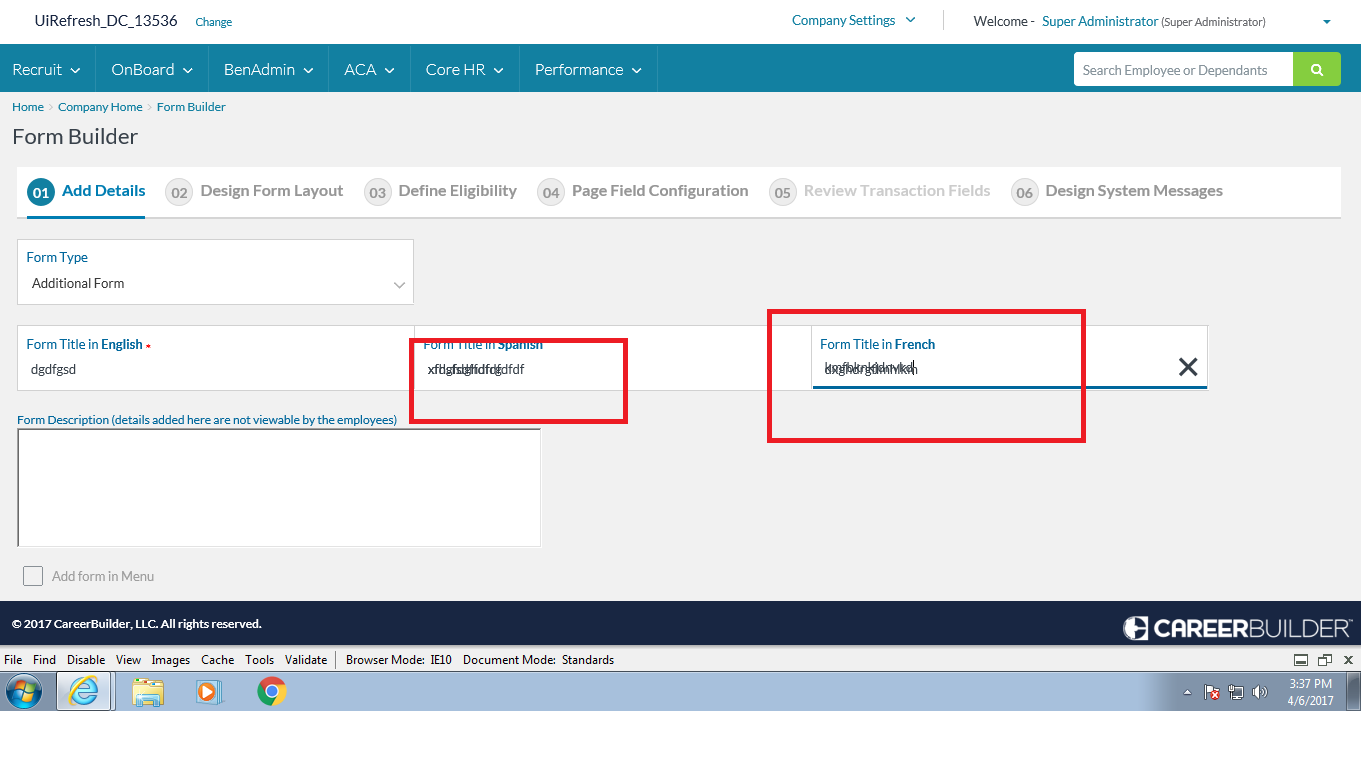The image size is (1364, 768).
Task: Enable the Add form in Menu checkbox
Action: (33, 576)
